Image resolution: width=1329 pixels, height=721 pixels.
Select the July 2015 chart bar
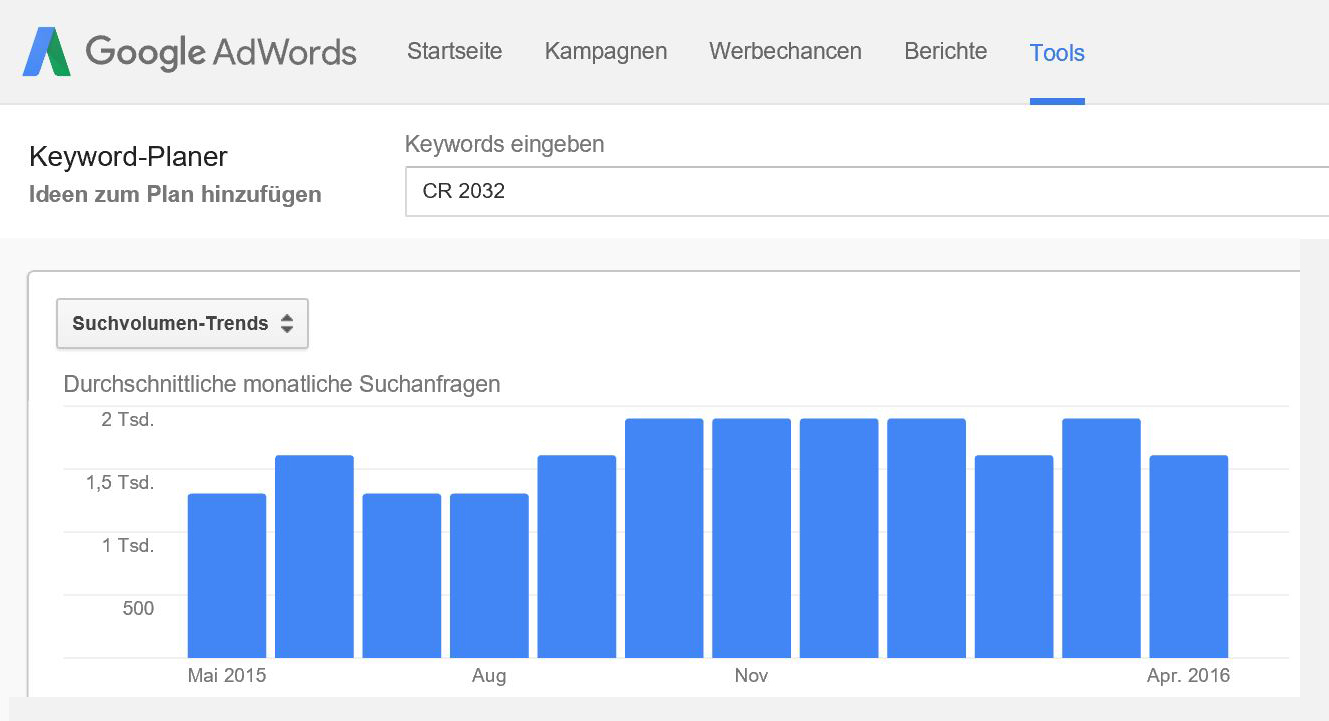(x=402, y=575)
